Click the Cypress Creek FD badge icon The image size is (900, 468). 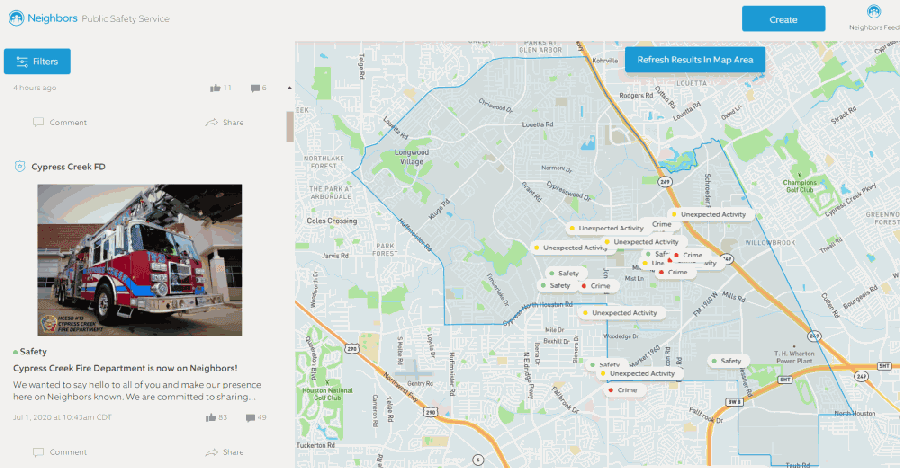pos(20,167)
